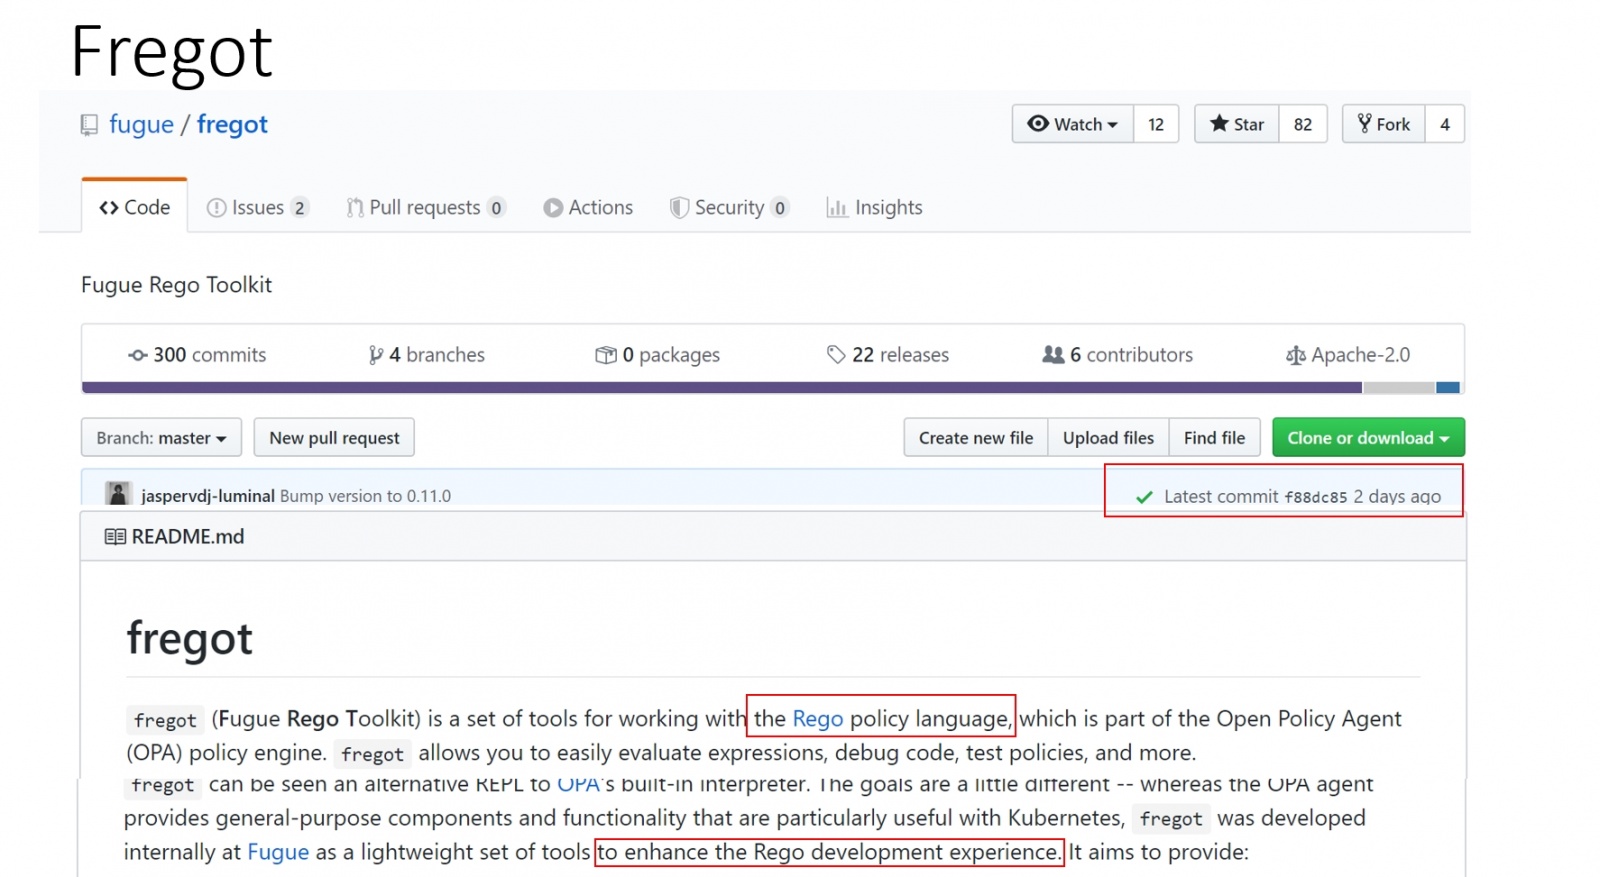This screenshot has height=877, width=1600.
Task: Click the Pull requests tab icon
Action: (355, 208)
